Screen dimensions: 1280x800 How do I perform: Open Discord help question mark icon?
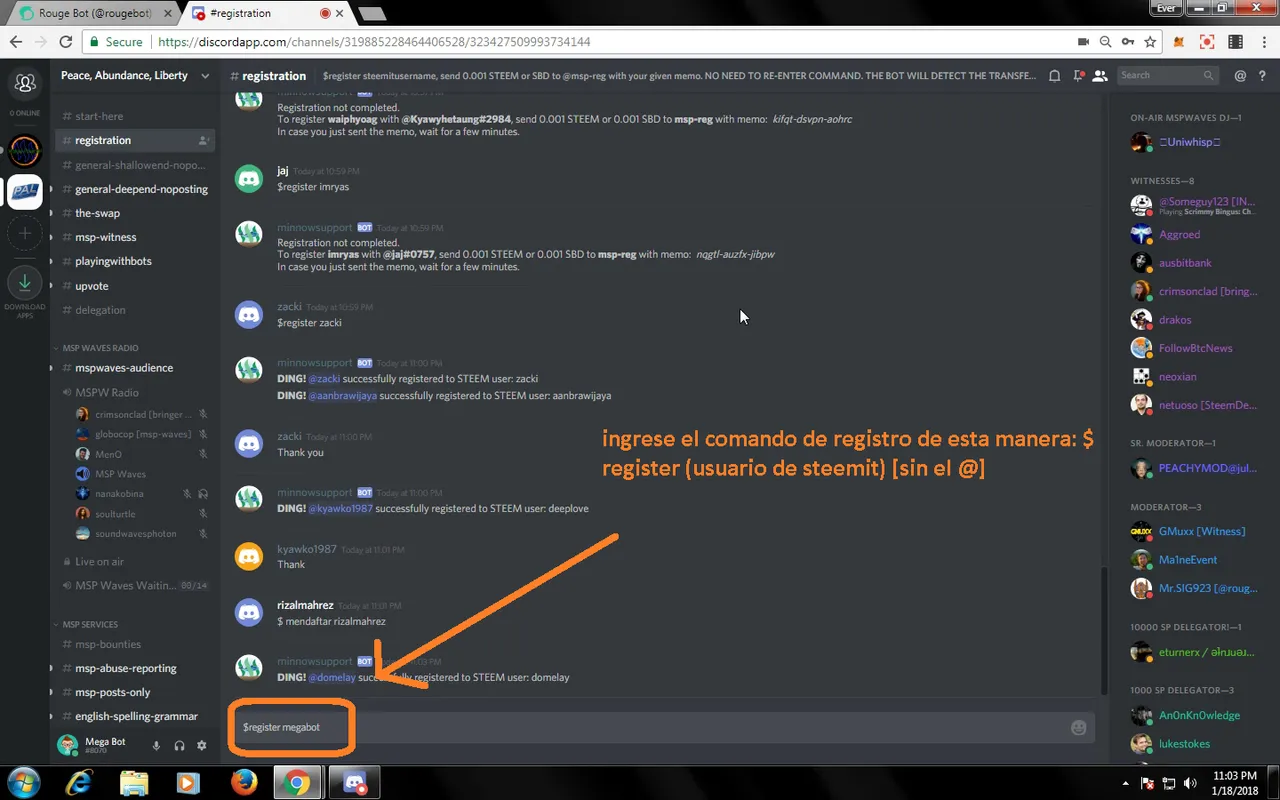1263,75
